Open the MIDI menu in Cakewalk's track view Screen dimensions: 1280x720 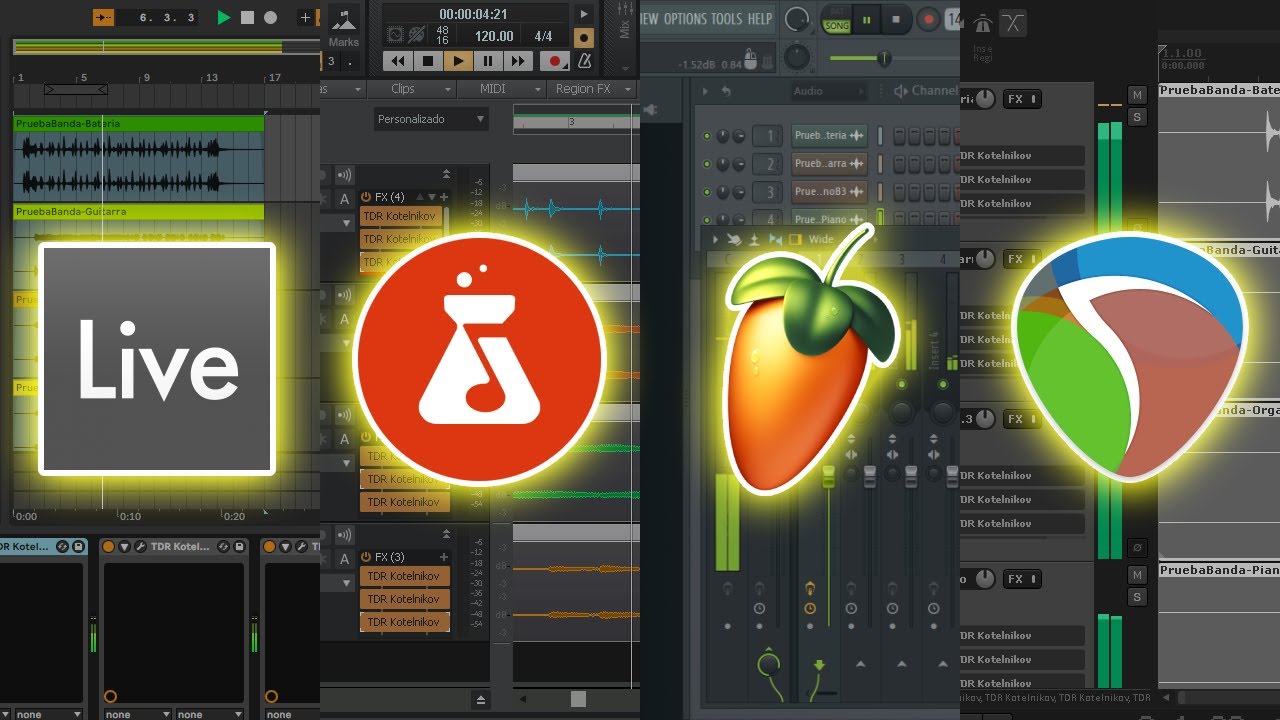500,89
